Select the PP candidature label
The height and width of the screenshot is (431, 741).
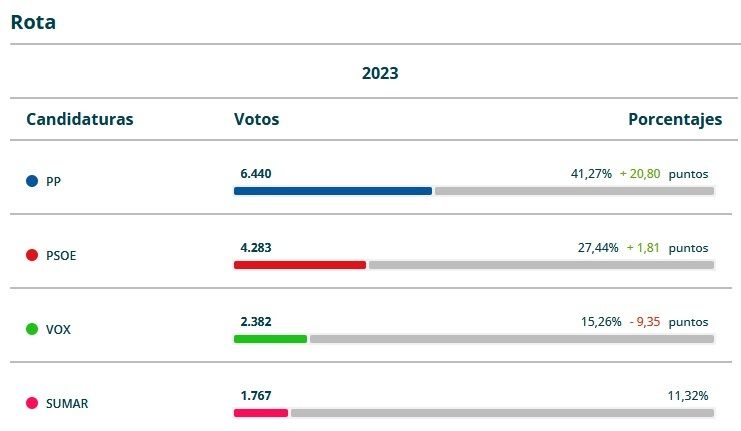54,182
